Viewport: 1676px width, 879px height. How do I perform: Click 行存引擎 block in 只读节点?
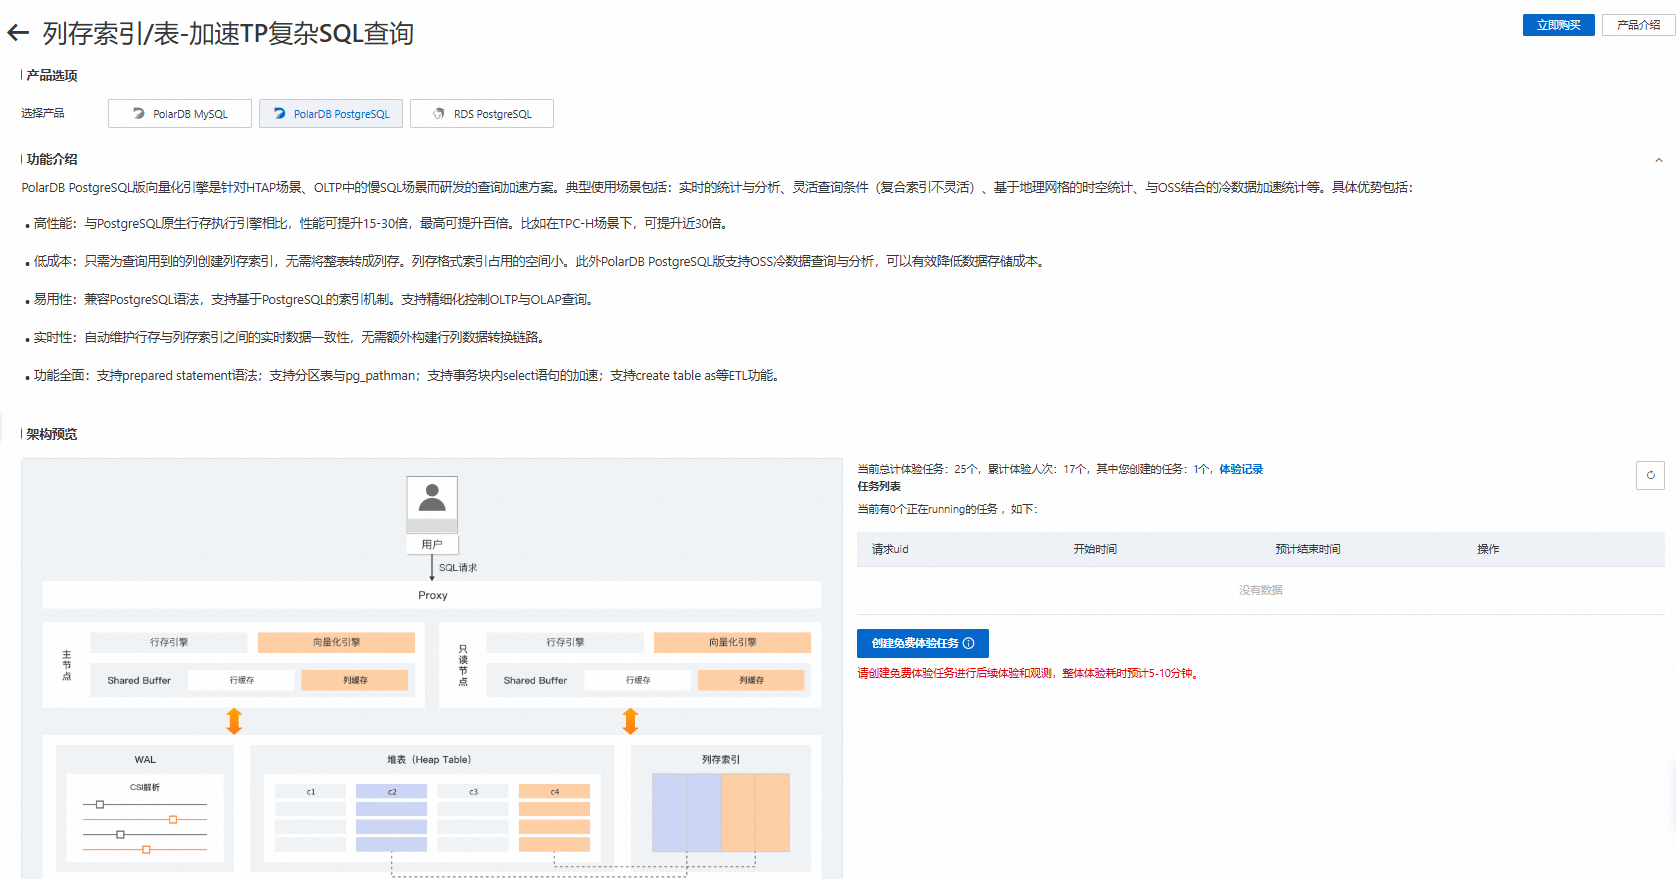coord(565,642)
